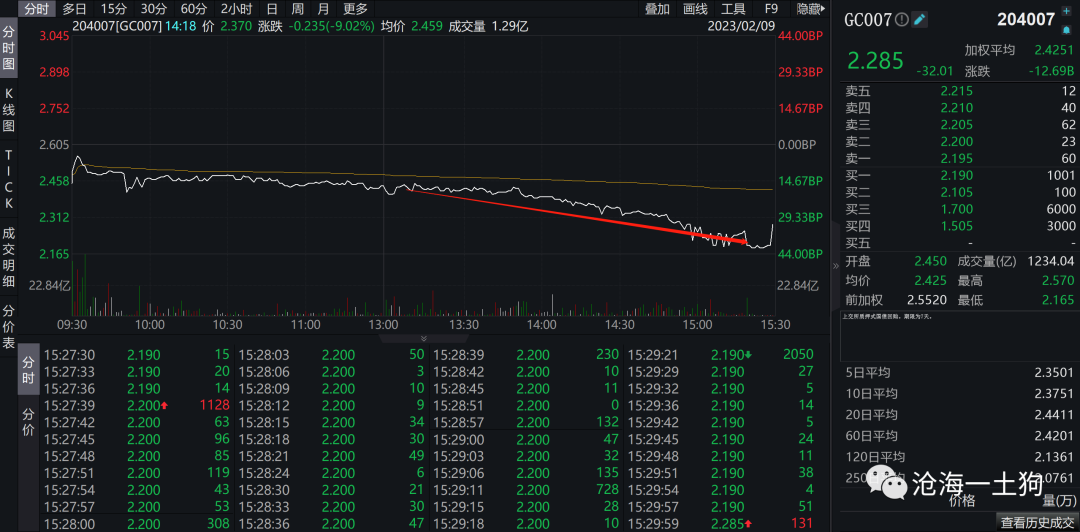This screenshot has width=1080, height=532.
Task: Click the info icon next to GC007
Action: pyautogui.click(x=902, y=19)
